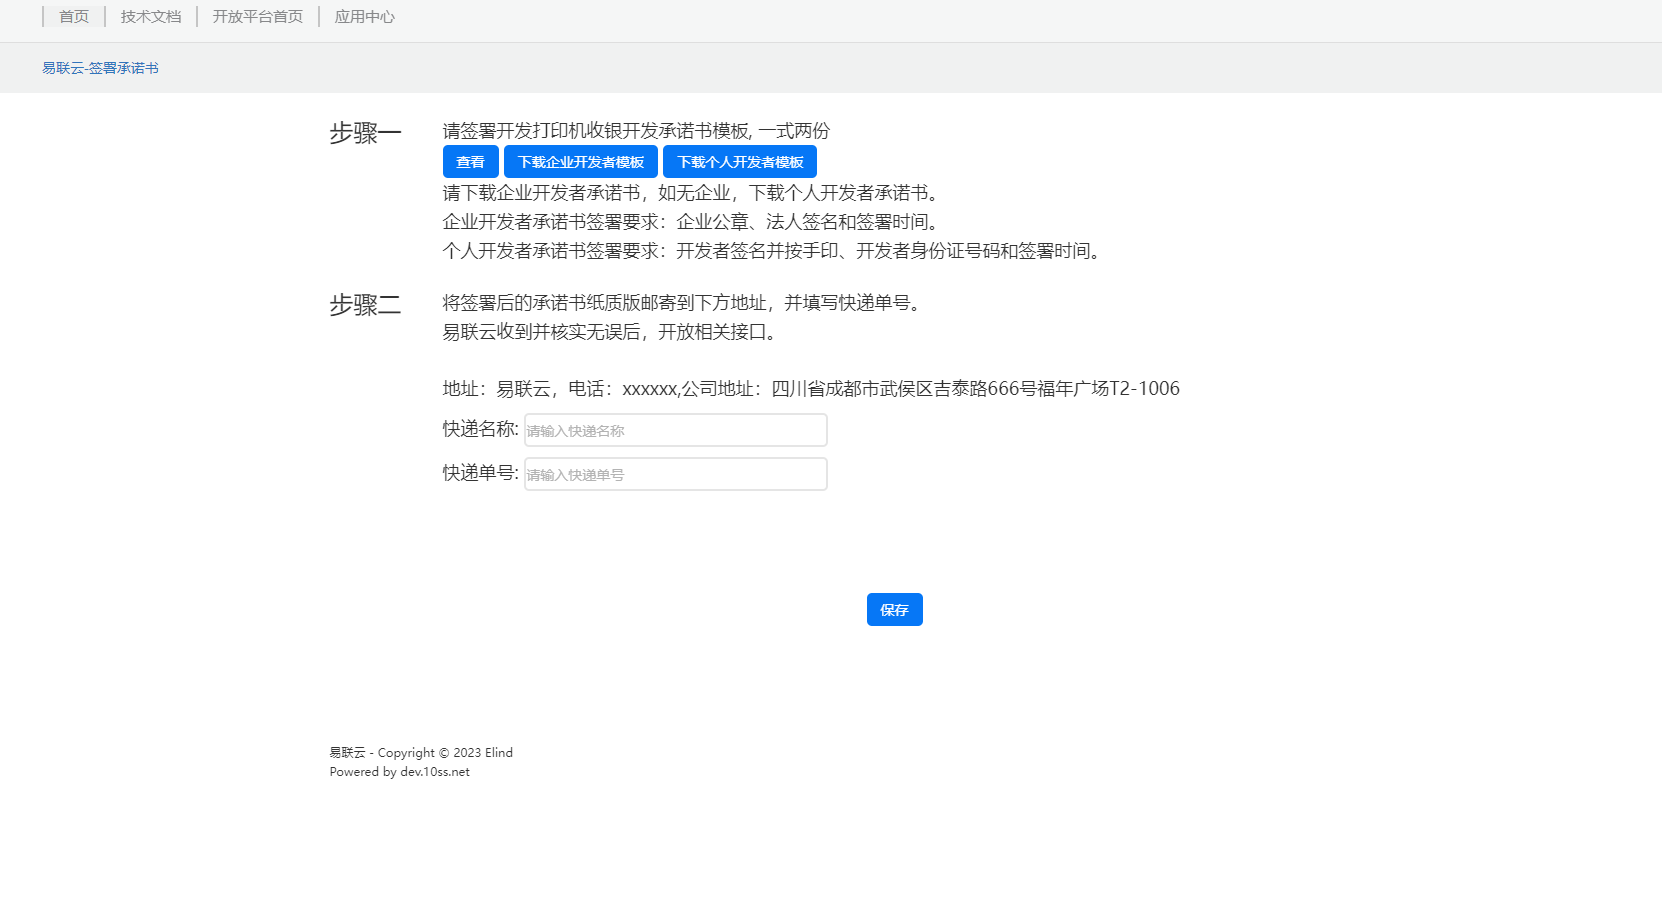This screenshot has height=914, width=1662.
Task: Click the 企业开发者承诺书签署要求 line
Action: 693,222
